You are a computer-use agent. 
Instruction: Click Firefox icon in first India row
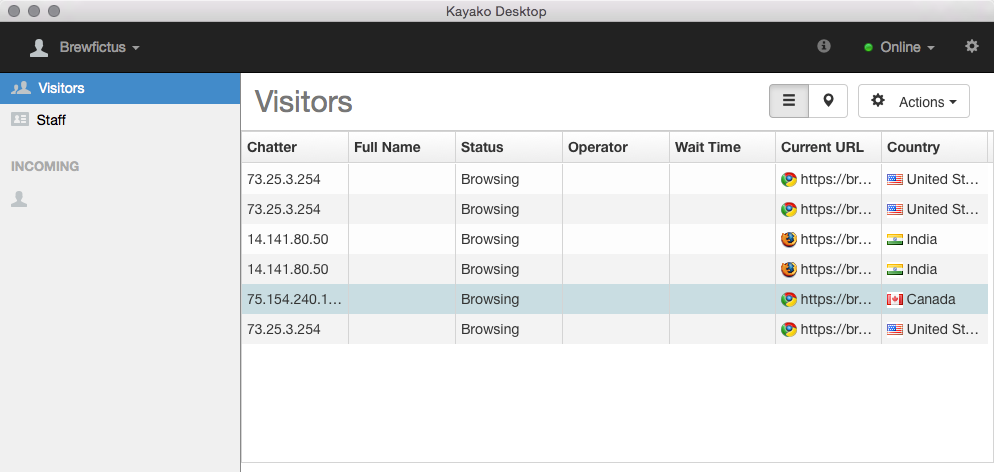tap(789, 239)
